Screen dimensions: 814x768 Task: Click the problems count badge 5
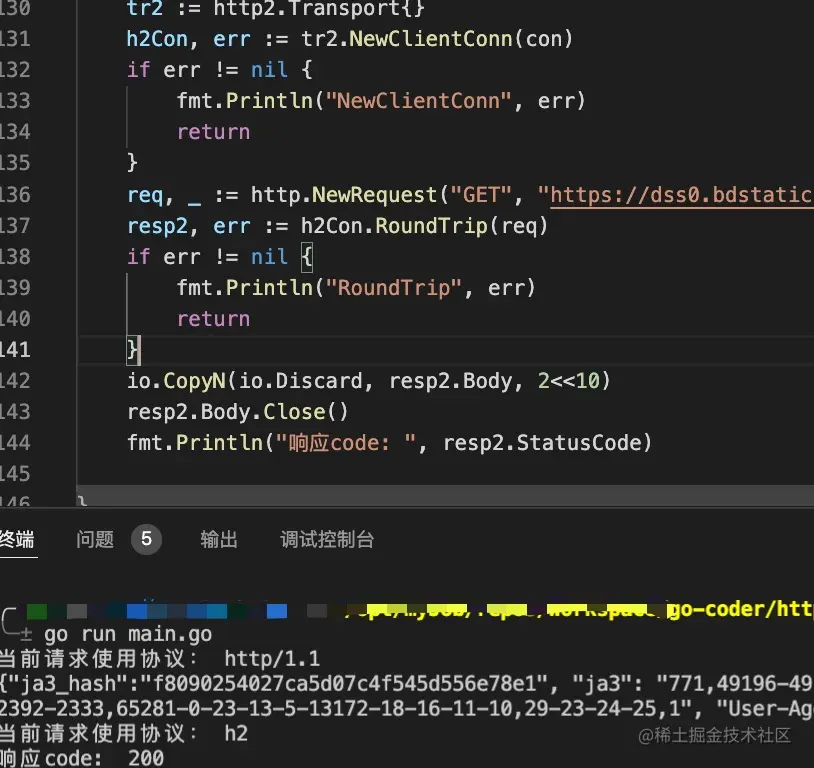pyautogui.click(x=146, y=539)
